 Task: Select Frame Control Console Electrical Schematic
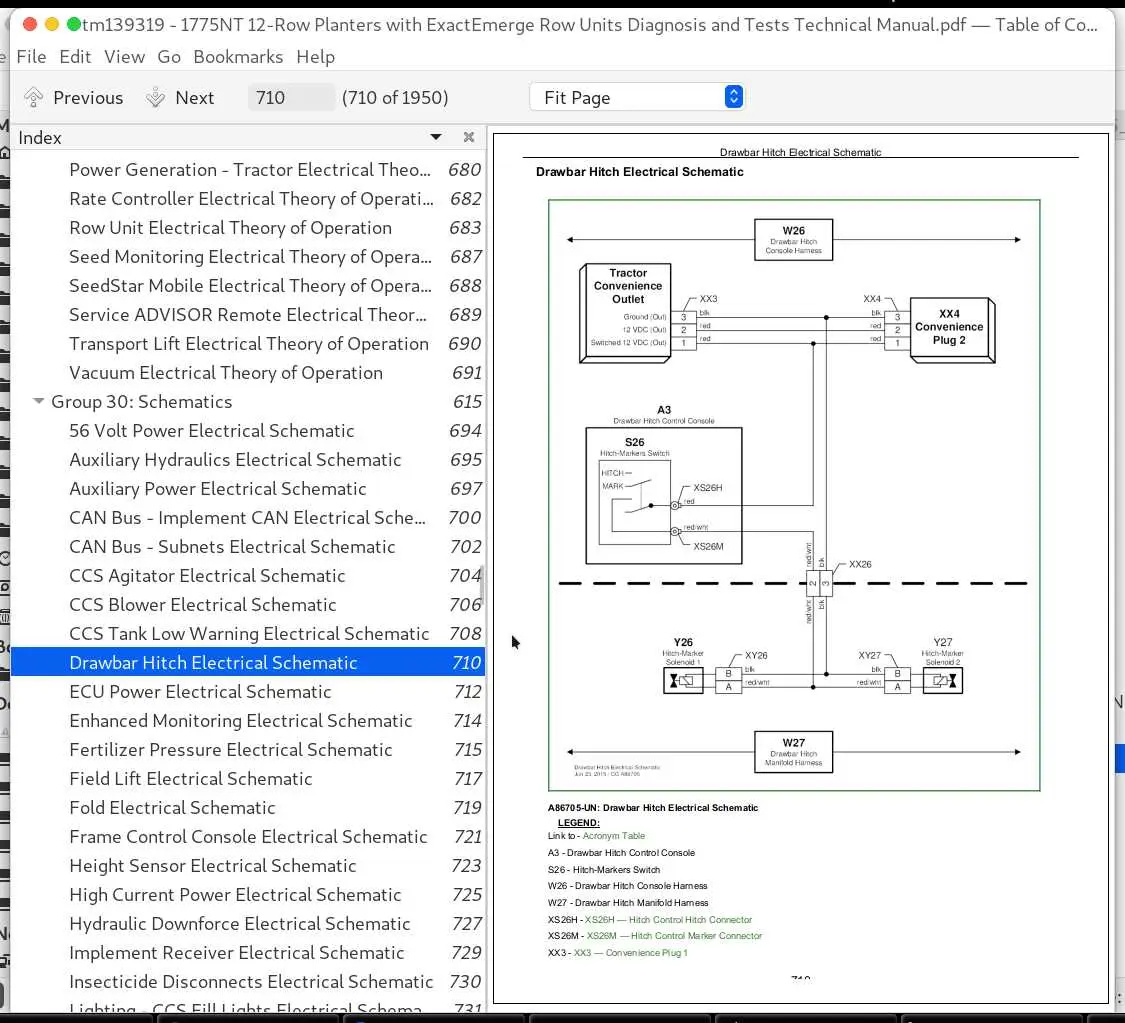coord(248,836)
